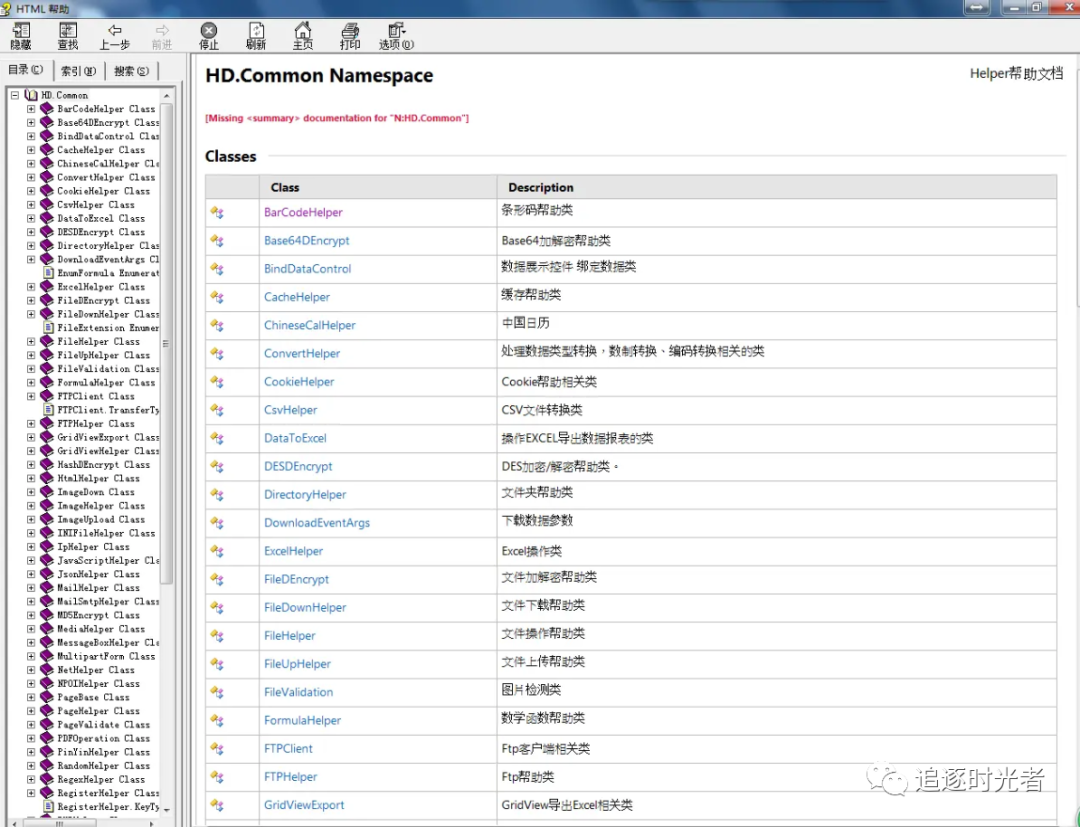Select JsonHelper Class in the contents tree
Image resolution: width=1080 pixels, height=827 pixels.
[98, 574]
